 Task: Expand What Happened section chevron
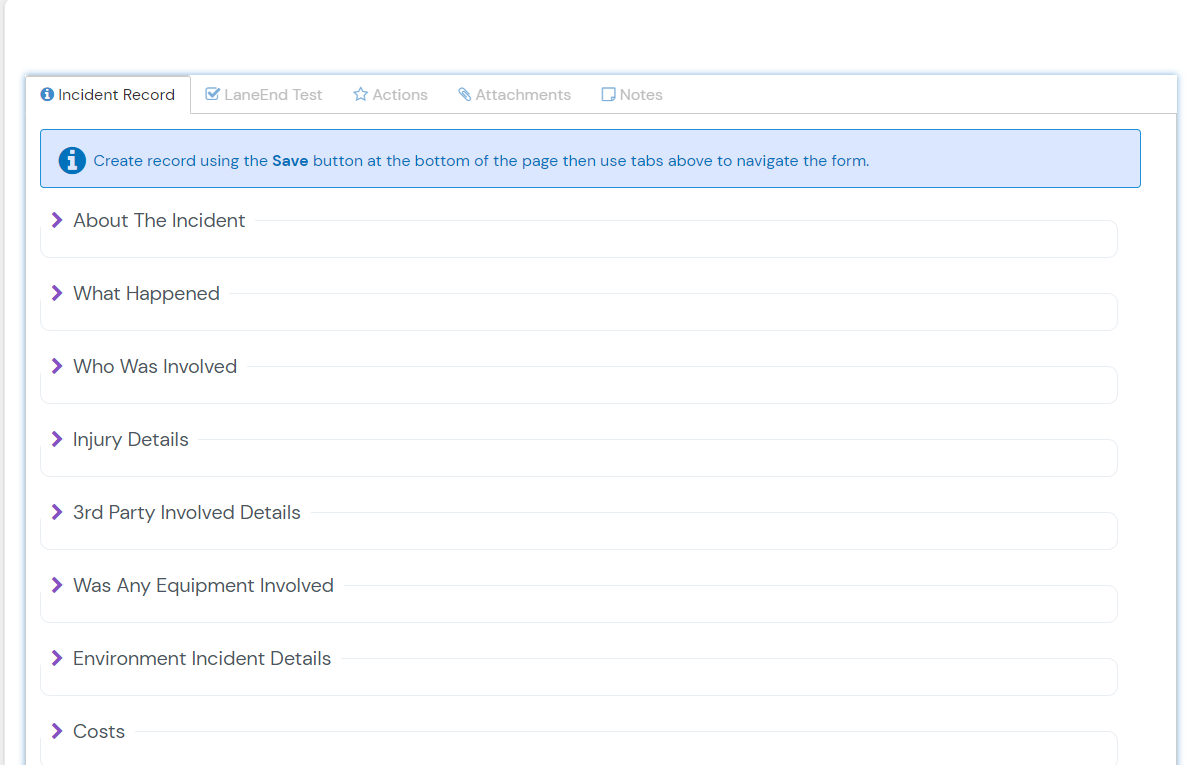[x=57, y=293]
